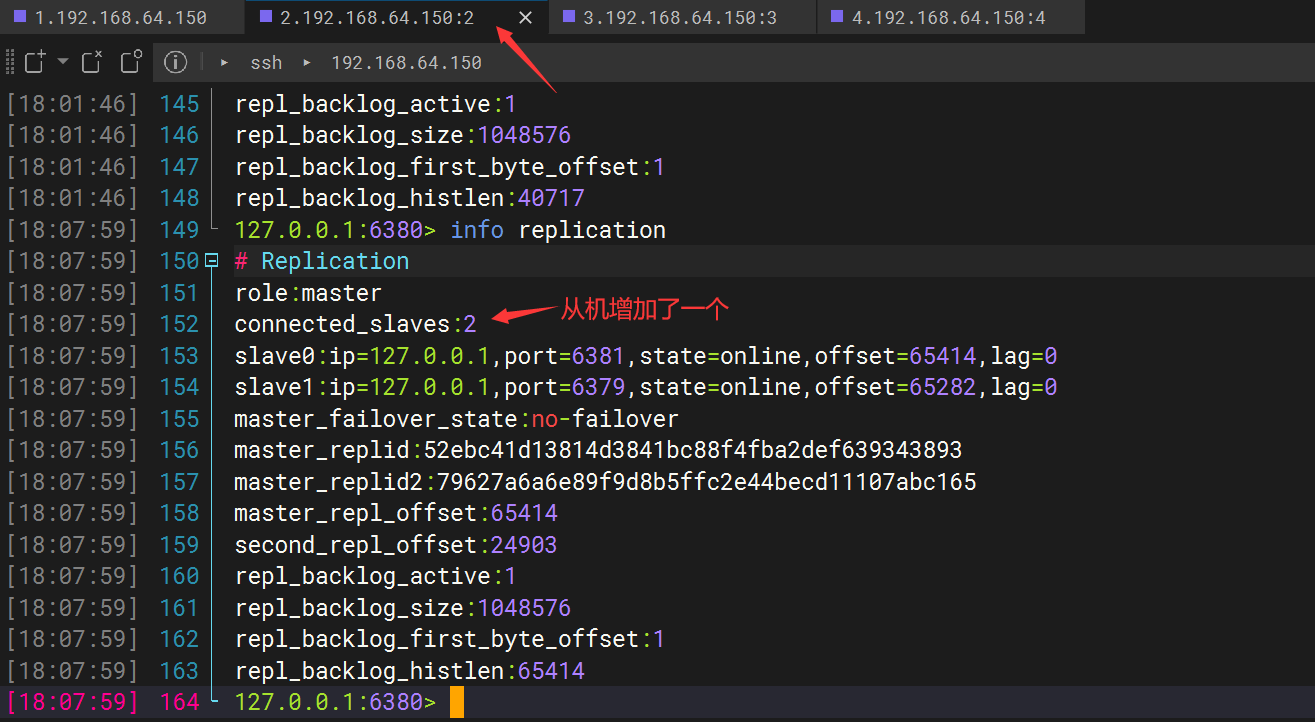Click the master_replid2:79627a6a line
The width and height of the screenshot is (1315, 722).
pos(605,482)
